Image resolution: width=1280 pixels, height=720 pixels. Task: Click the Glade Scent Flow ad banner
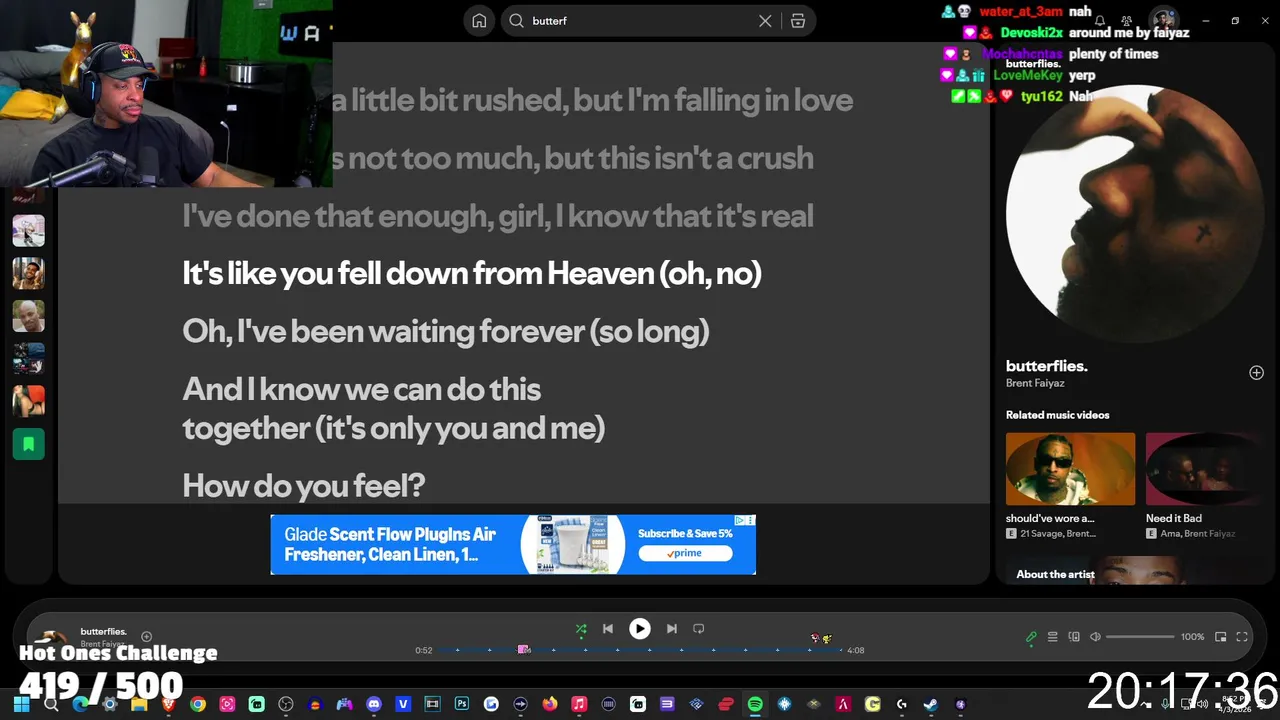(x=513, y=545)
